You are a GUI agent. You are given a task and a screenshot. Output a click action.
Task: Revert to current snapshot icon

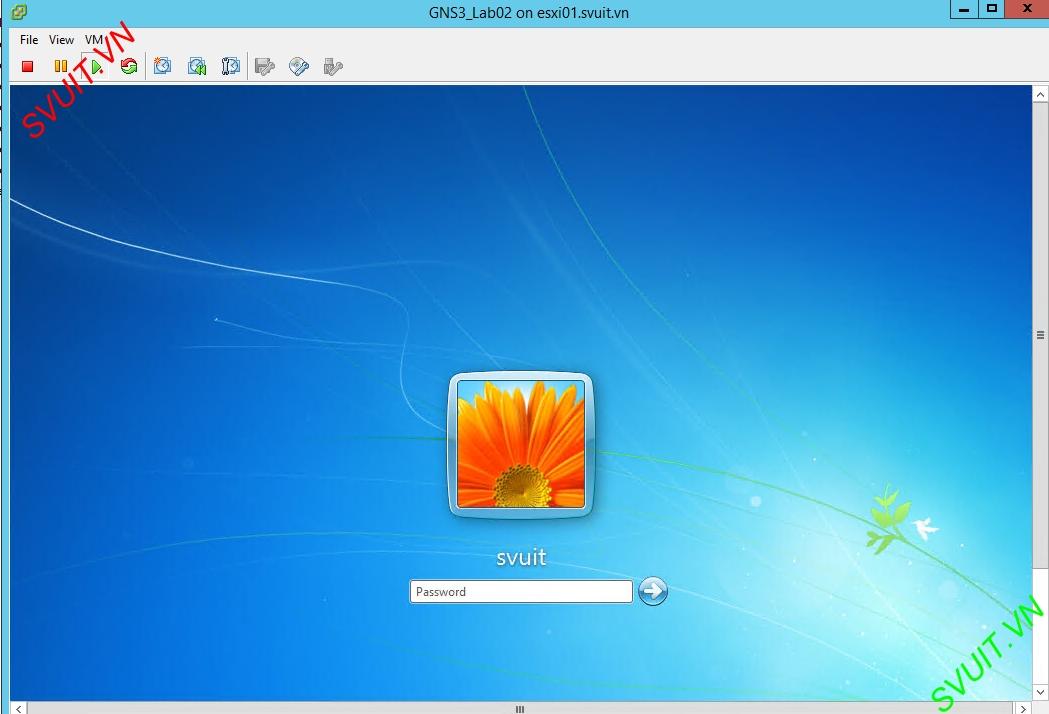(x=197, y=66)
